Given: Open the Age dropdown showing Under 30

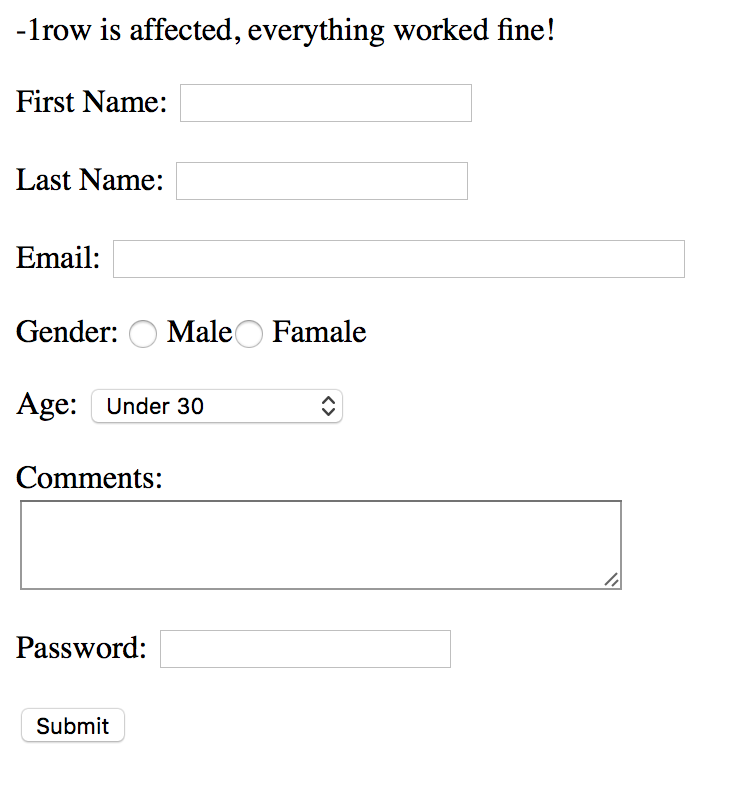Looking at the screenshot, I should tap(217, 406).
